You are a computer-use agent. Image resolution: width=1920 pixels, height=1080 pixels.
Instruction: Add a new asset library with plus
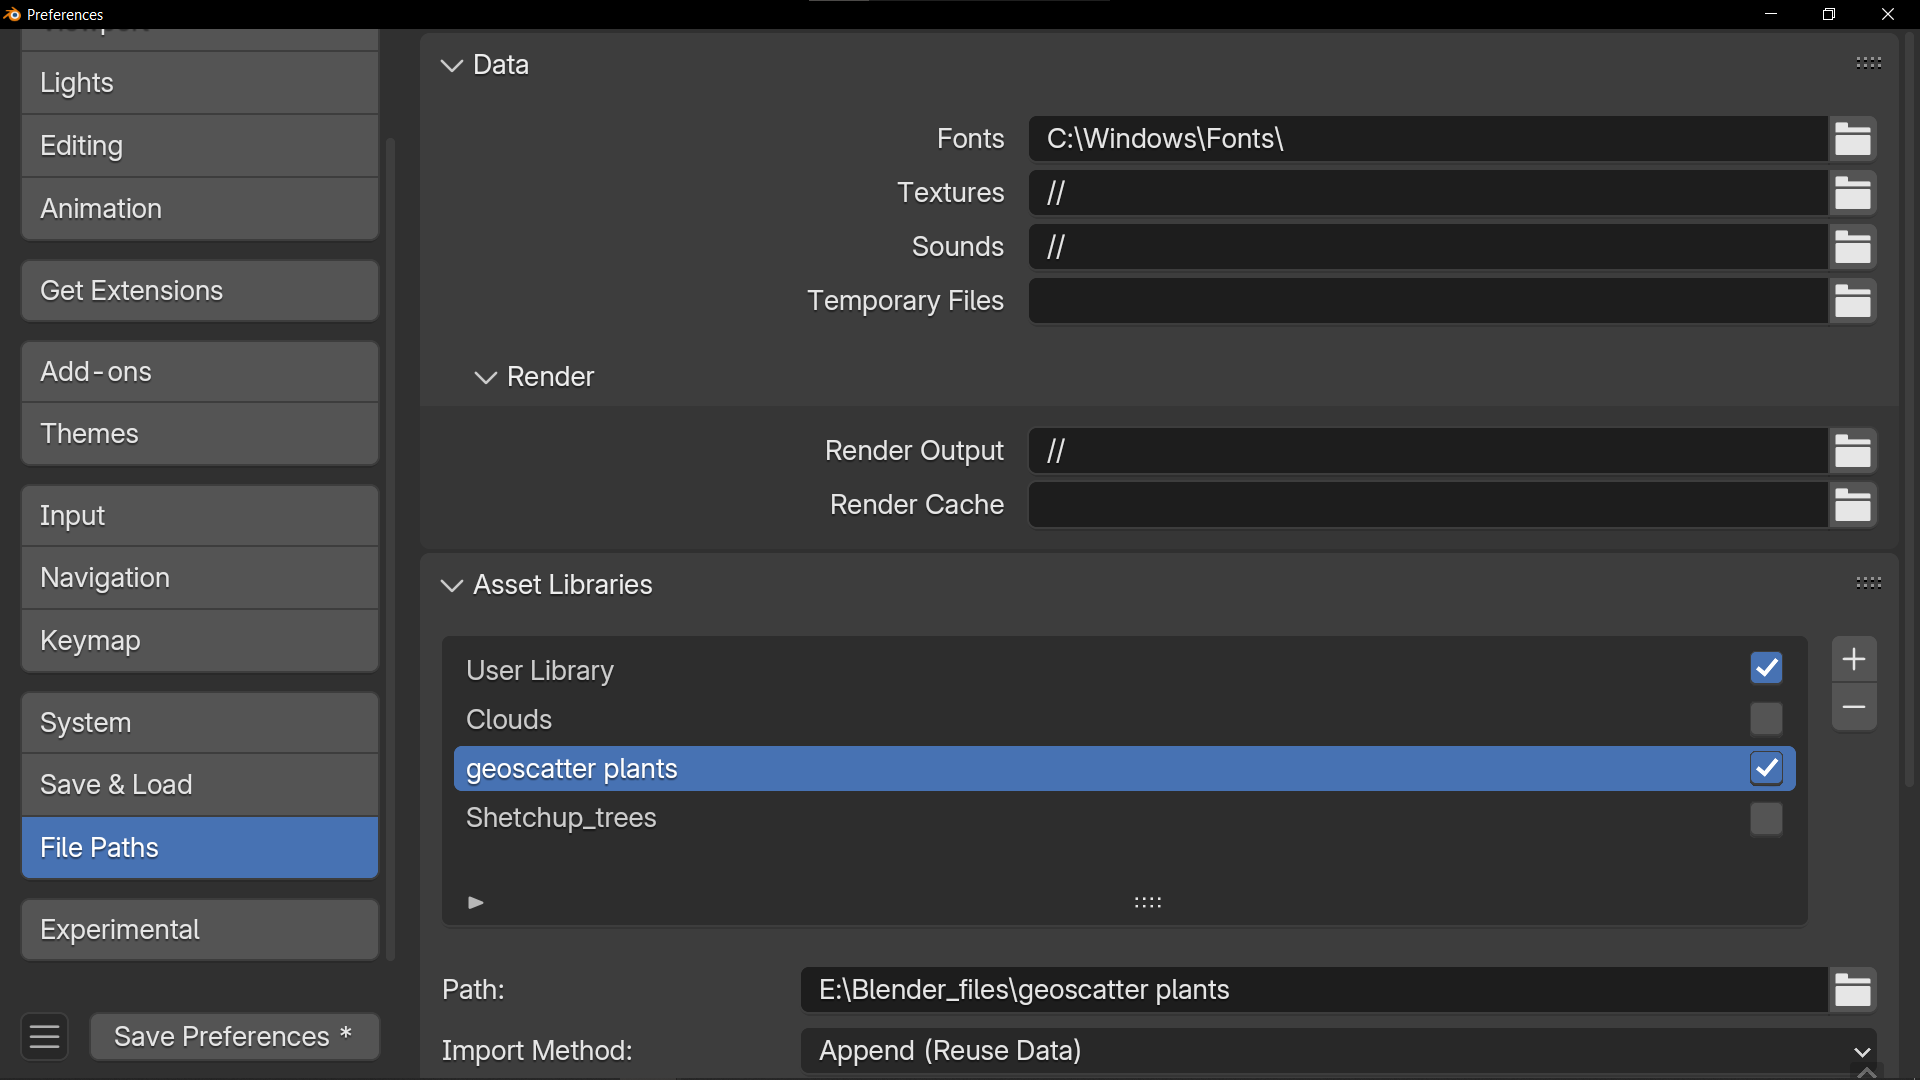coord(1854,660)
